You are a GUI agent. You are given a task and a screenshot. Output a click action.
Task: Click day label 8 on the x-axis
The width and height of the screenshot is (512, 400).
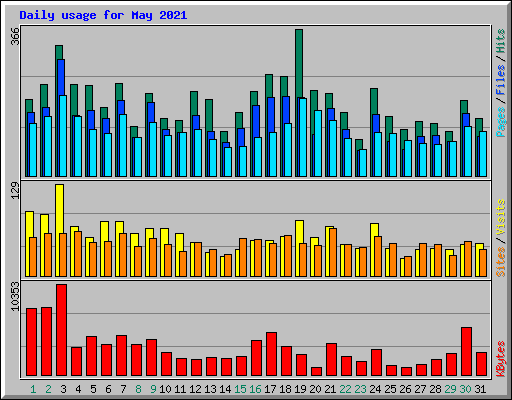click(138, 389)
